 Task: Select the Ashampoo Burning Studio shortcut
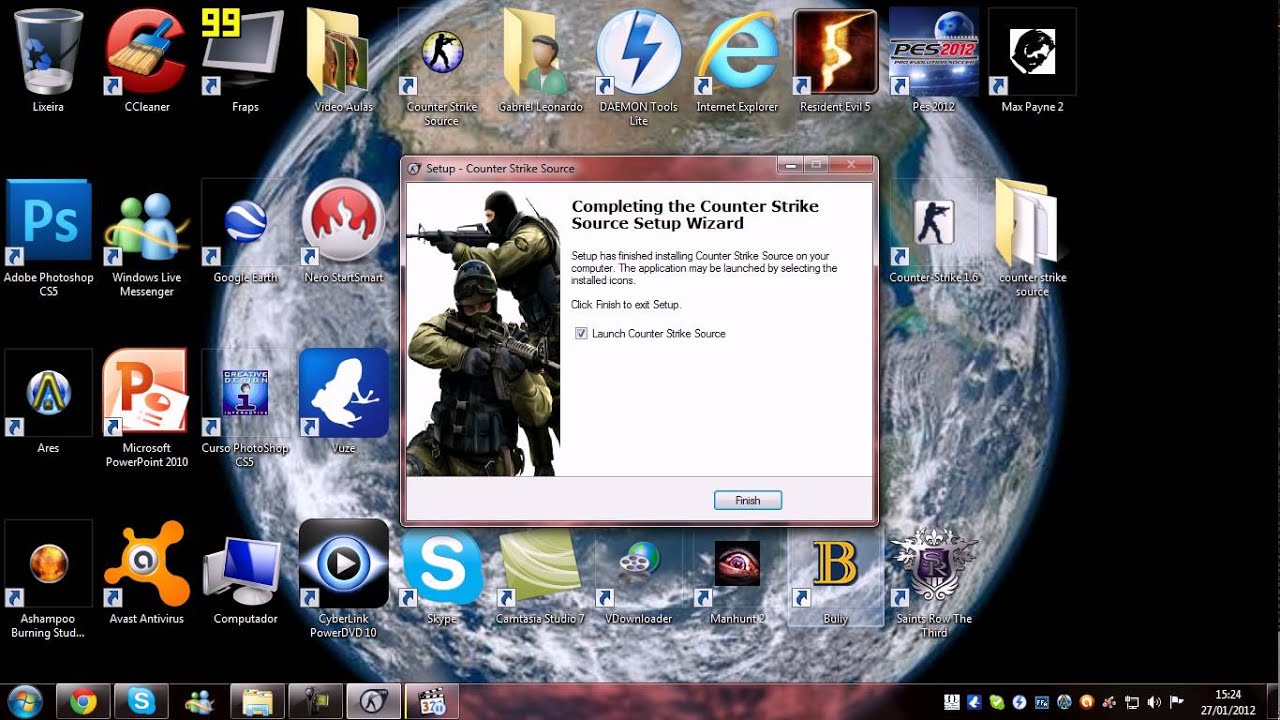pos(48,579)
